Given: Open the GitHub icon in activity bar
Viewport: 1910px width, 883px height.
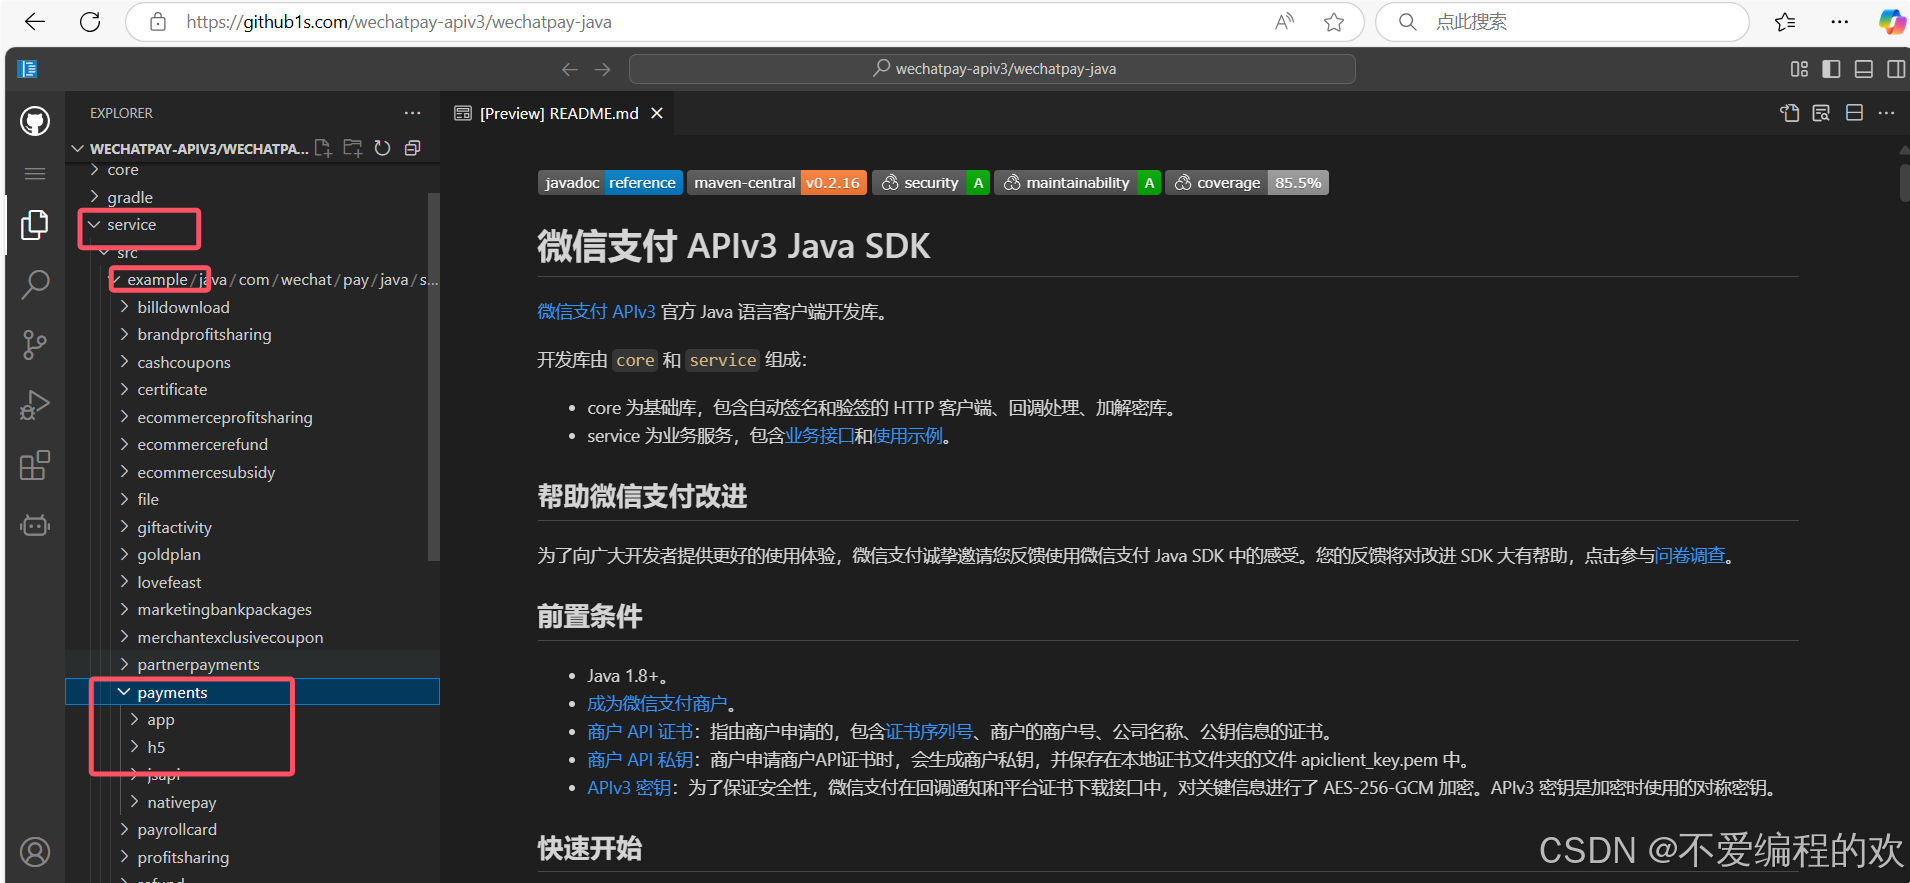Looking at the screenshot, I should click(x=35, y=122).
